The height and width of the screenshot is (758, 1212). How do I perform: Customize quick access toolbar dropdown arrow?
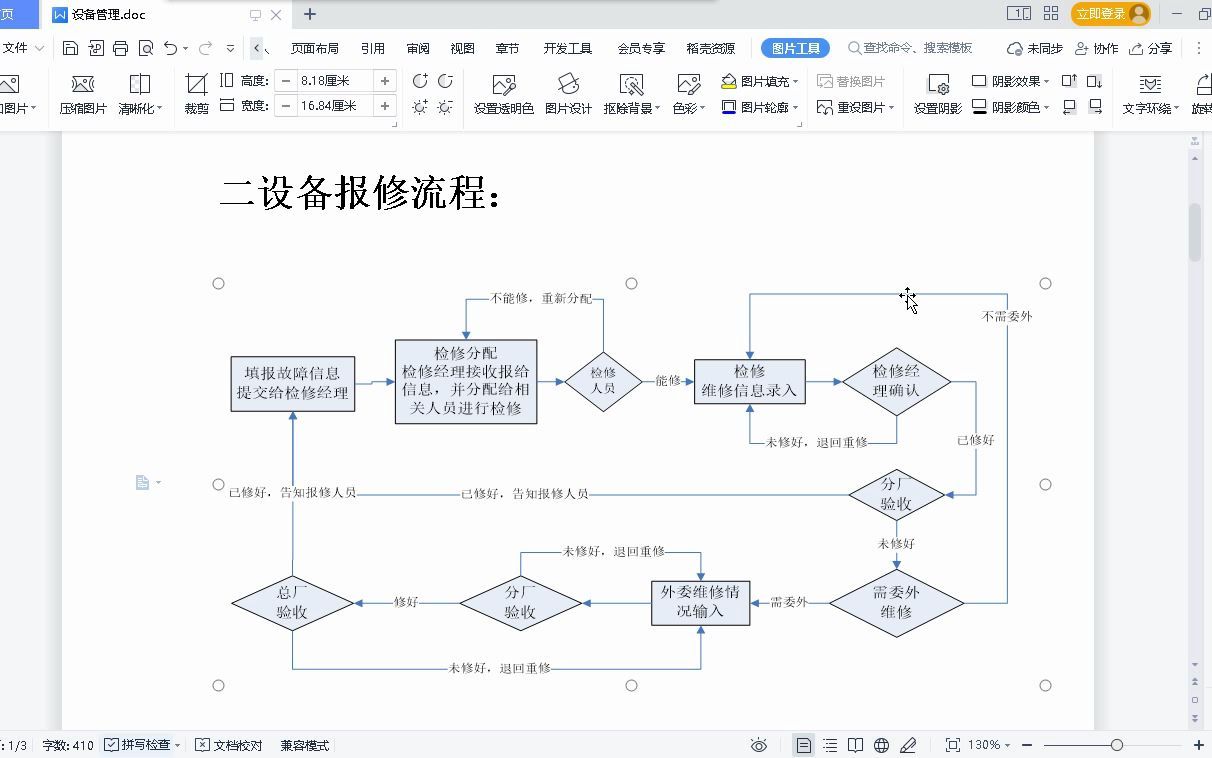(231, 48)
